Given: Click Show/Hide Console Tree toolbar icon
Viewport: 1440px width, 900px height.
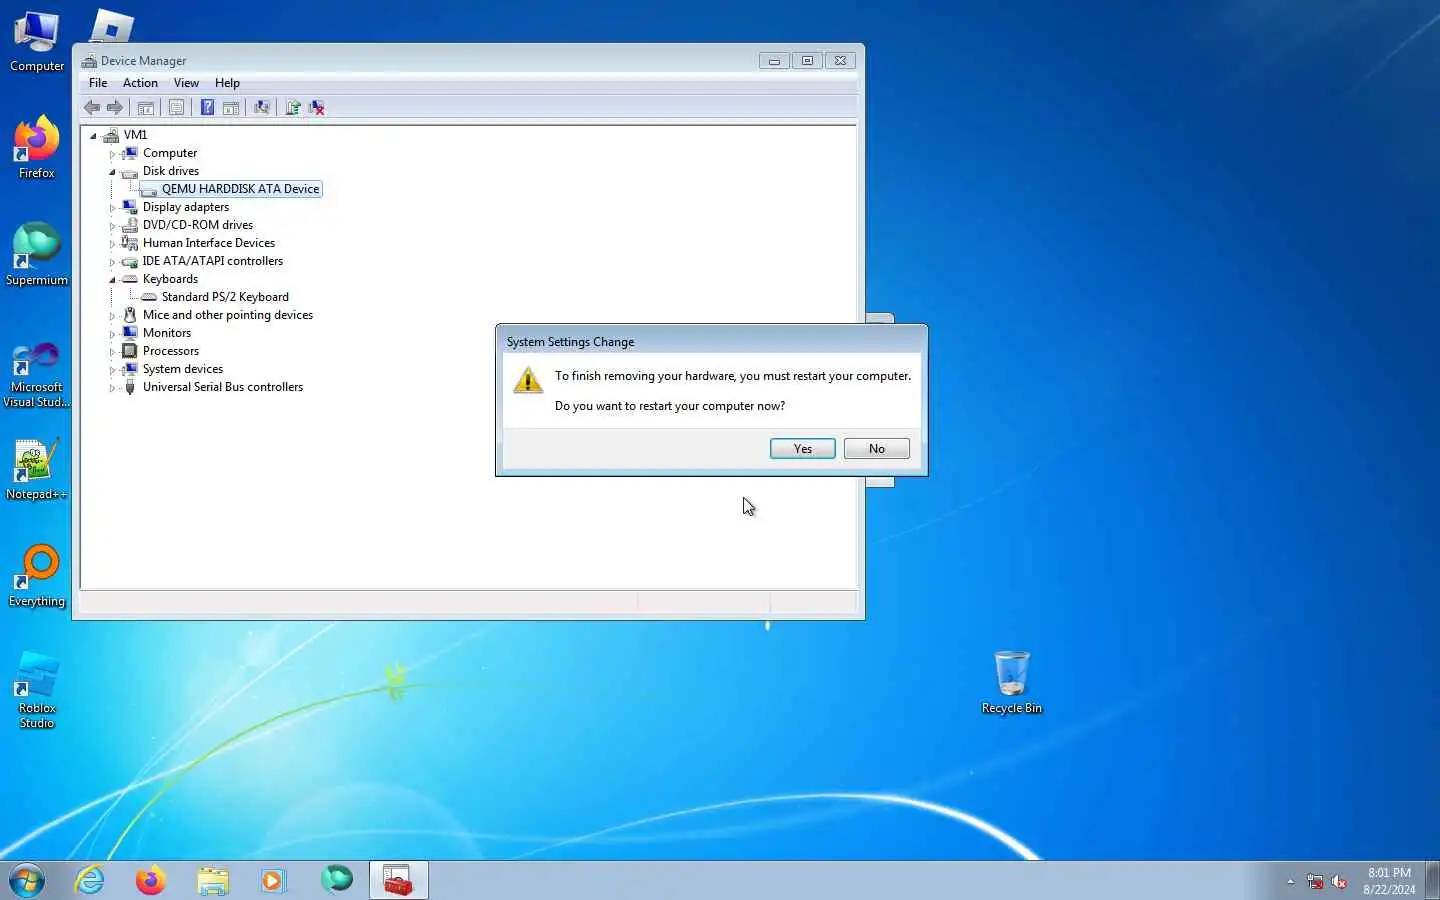Looking at the screenshot, I should click(x=146, y=108).
